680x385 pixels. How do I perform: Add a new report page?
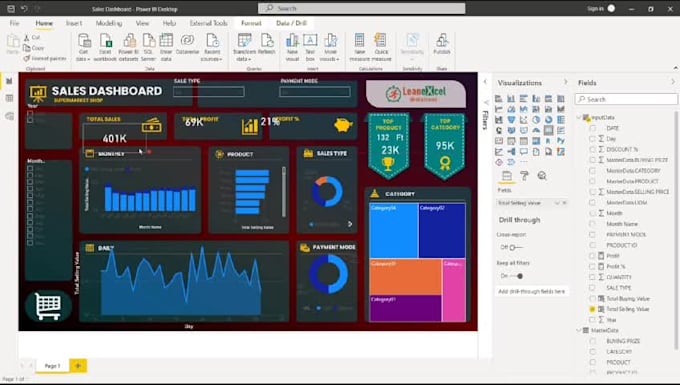(x=78, y=366)
